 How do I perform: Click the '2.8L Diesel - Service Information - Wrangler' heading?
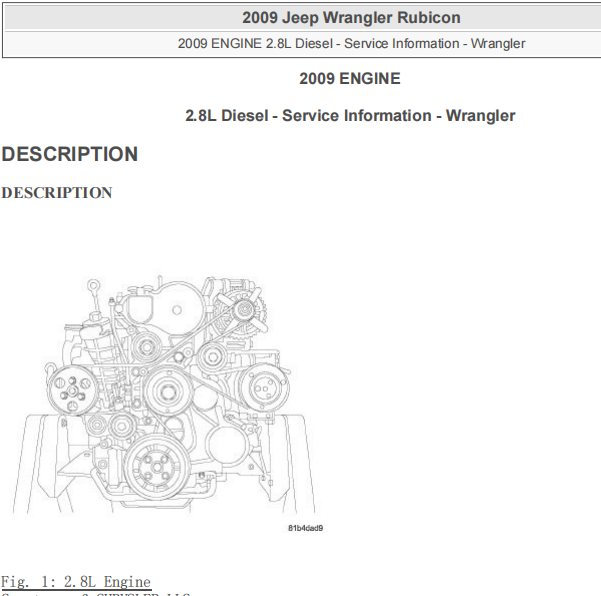(350, 116)
